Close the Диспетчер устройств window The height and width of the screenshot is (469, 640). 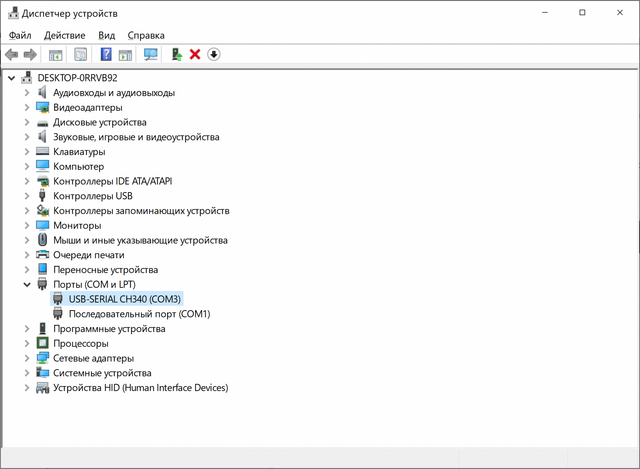[x=620, y=13]
